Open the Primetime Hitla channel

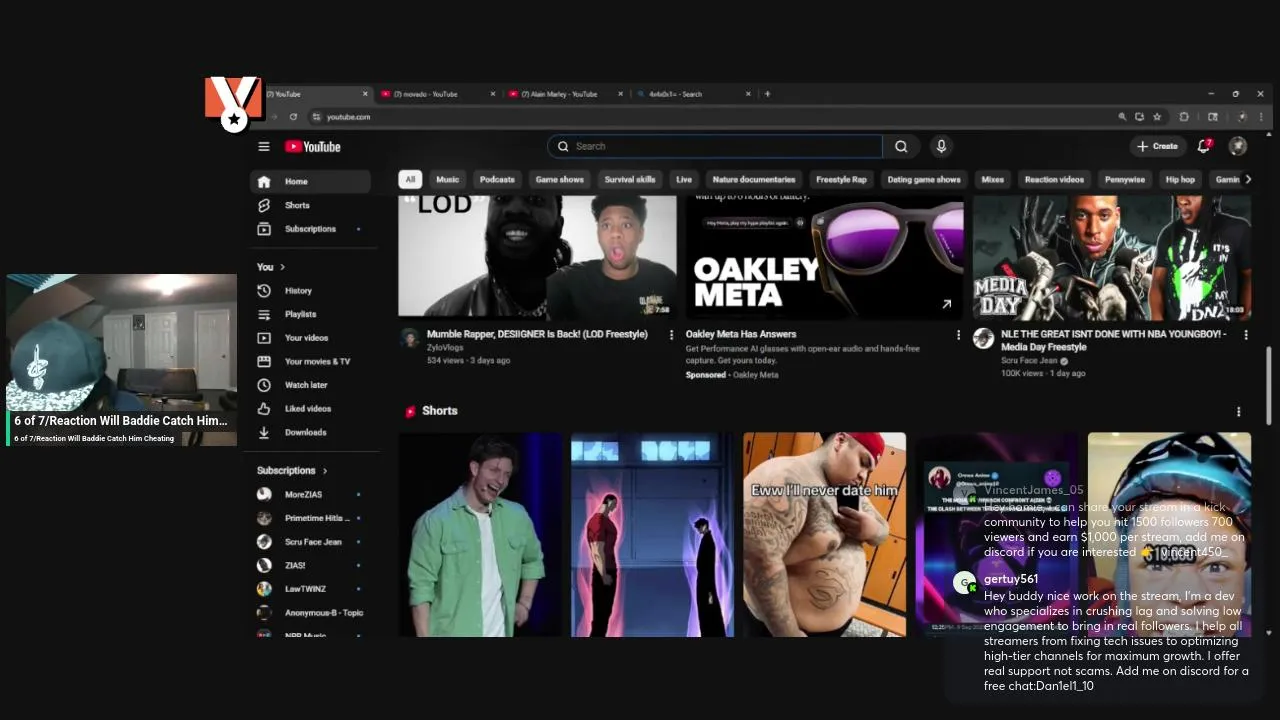pos(310,518)
